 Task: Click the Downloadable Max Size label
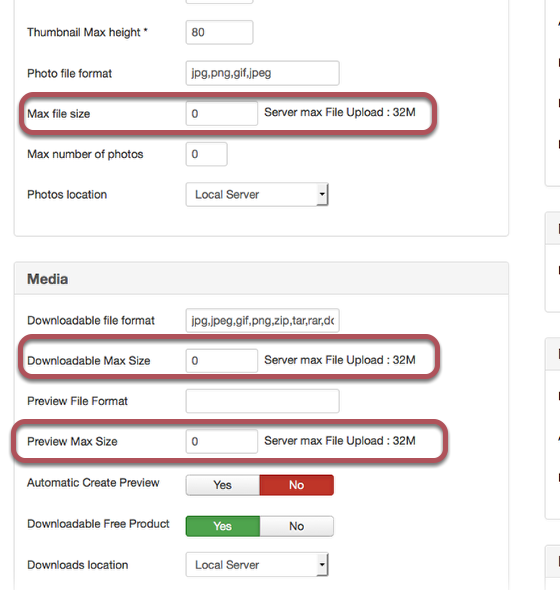[x=88, y=361]
